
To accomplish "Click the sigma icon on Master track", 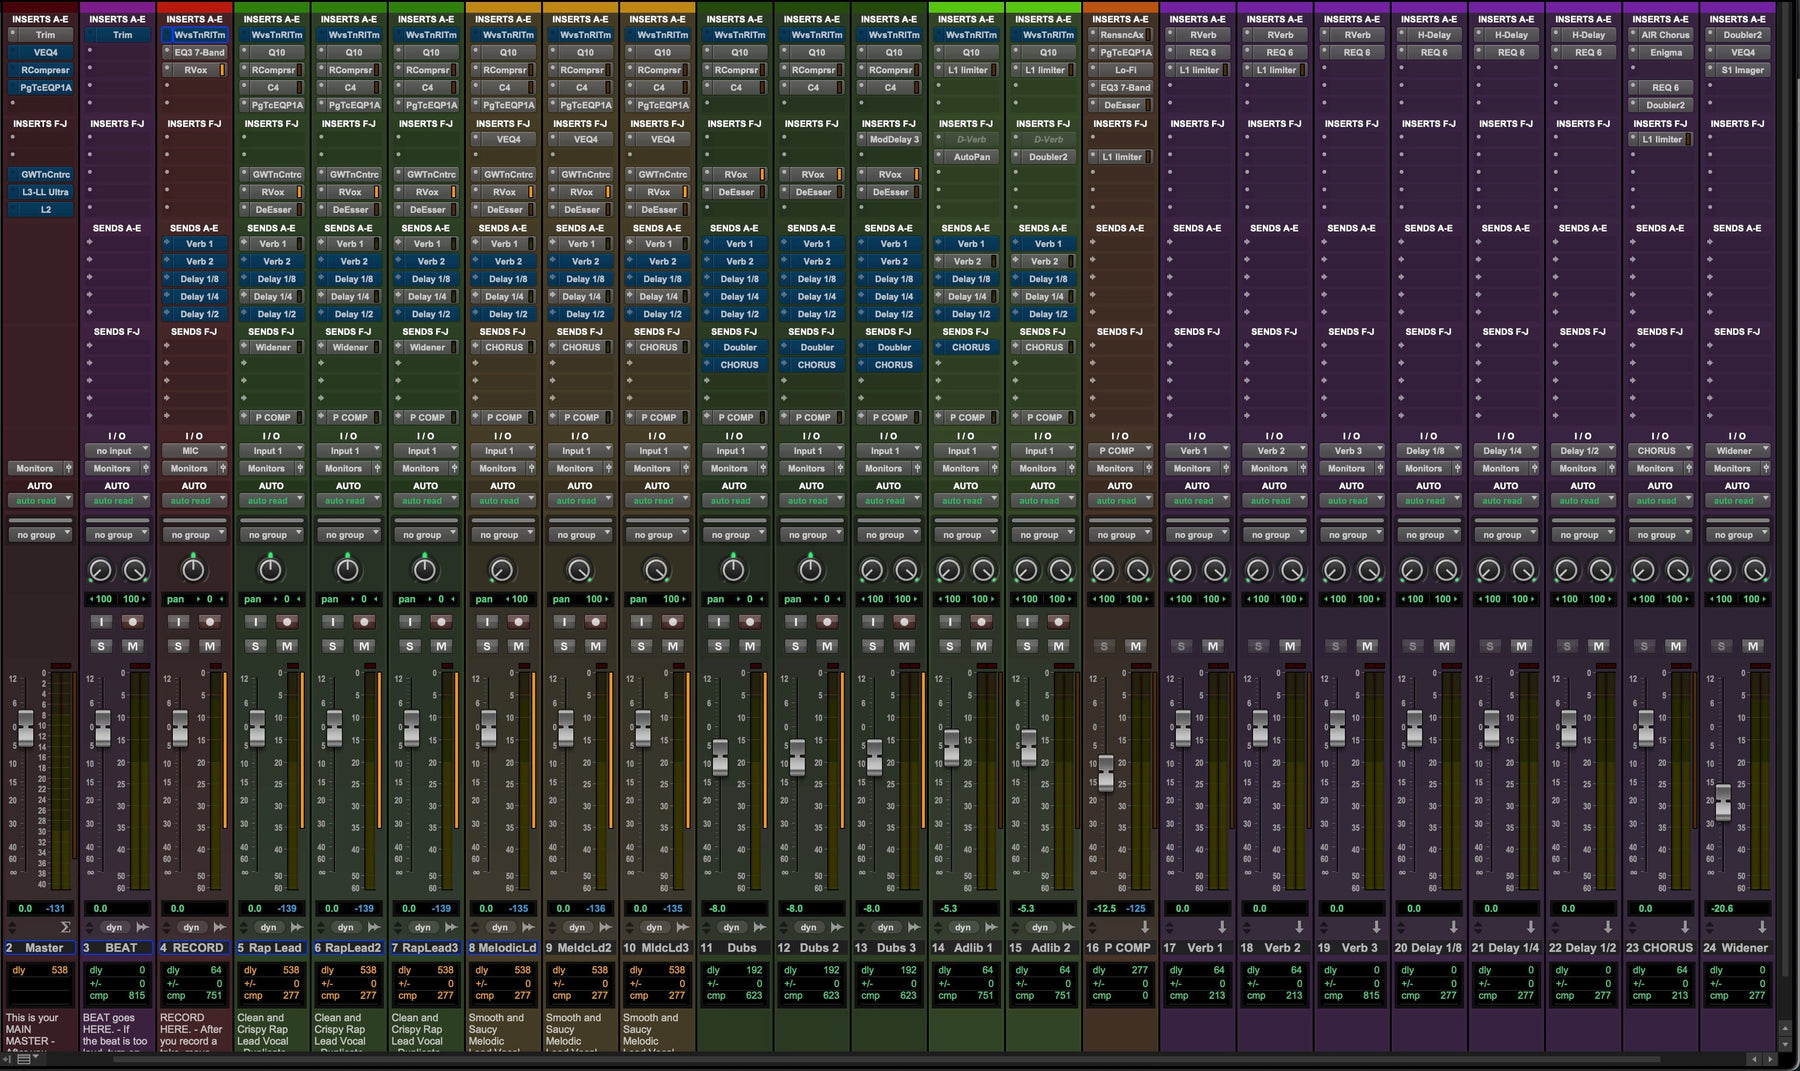I will pyautogui.click(x=65, y=928).
